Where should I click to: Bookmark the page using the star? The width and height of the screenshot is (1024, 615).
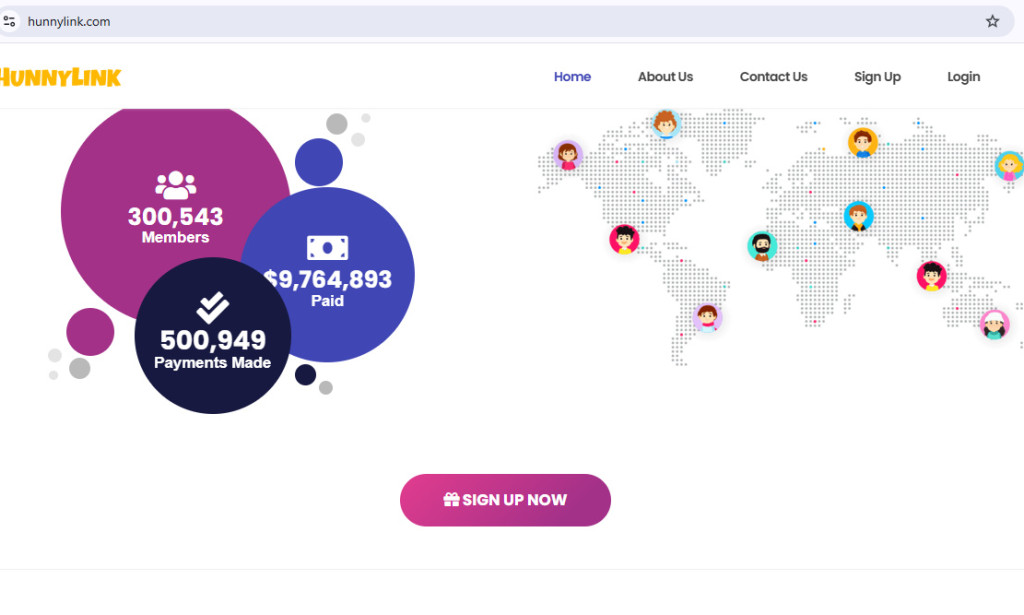coord(992,20)
